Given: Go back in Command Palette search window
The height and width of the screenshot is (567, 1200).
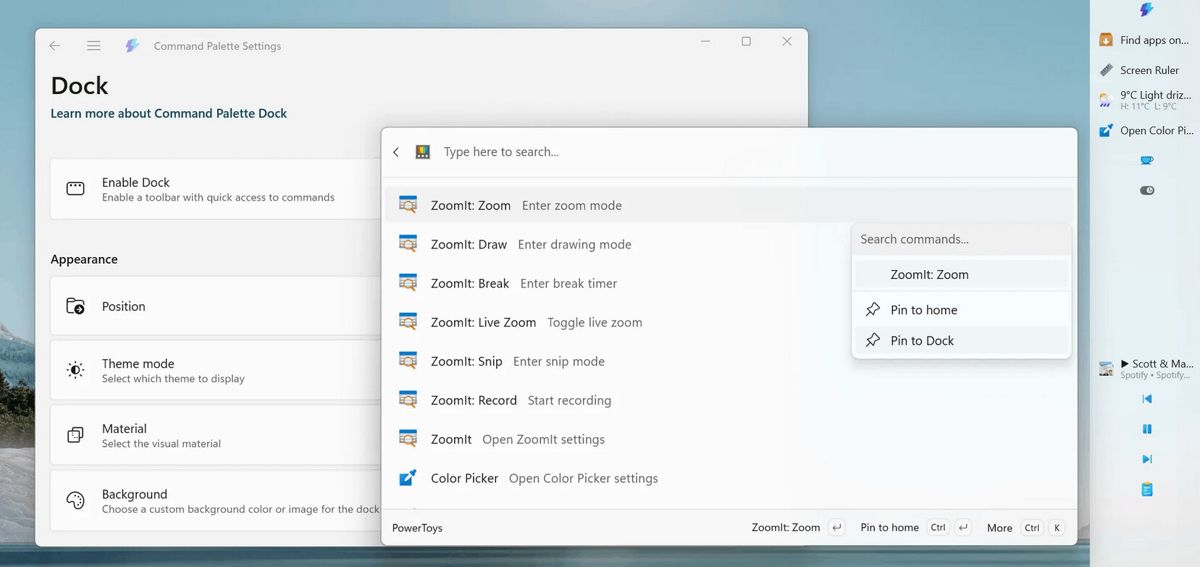Looking at the screenshot, I should tap(396, 152).
